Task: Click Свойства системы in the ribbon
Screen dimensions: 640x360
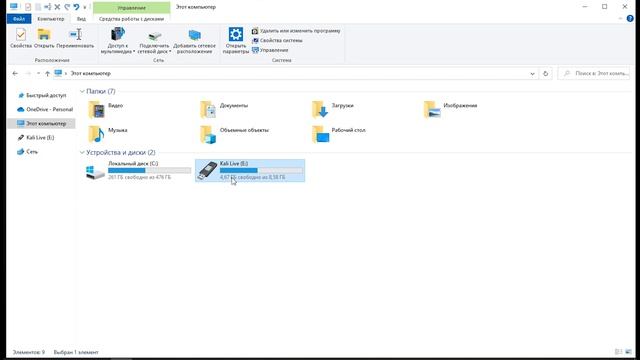Action: [x=277, y=40]
